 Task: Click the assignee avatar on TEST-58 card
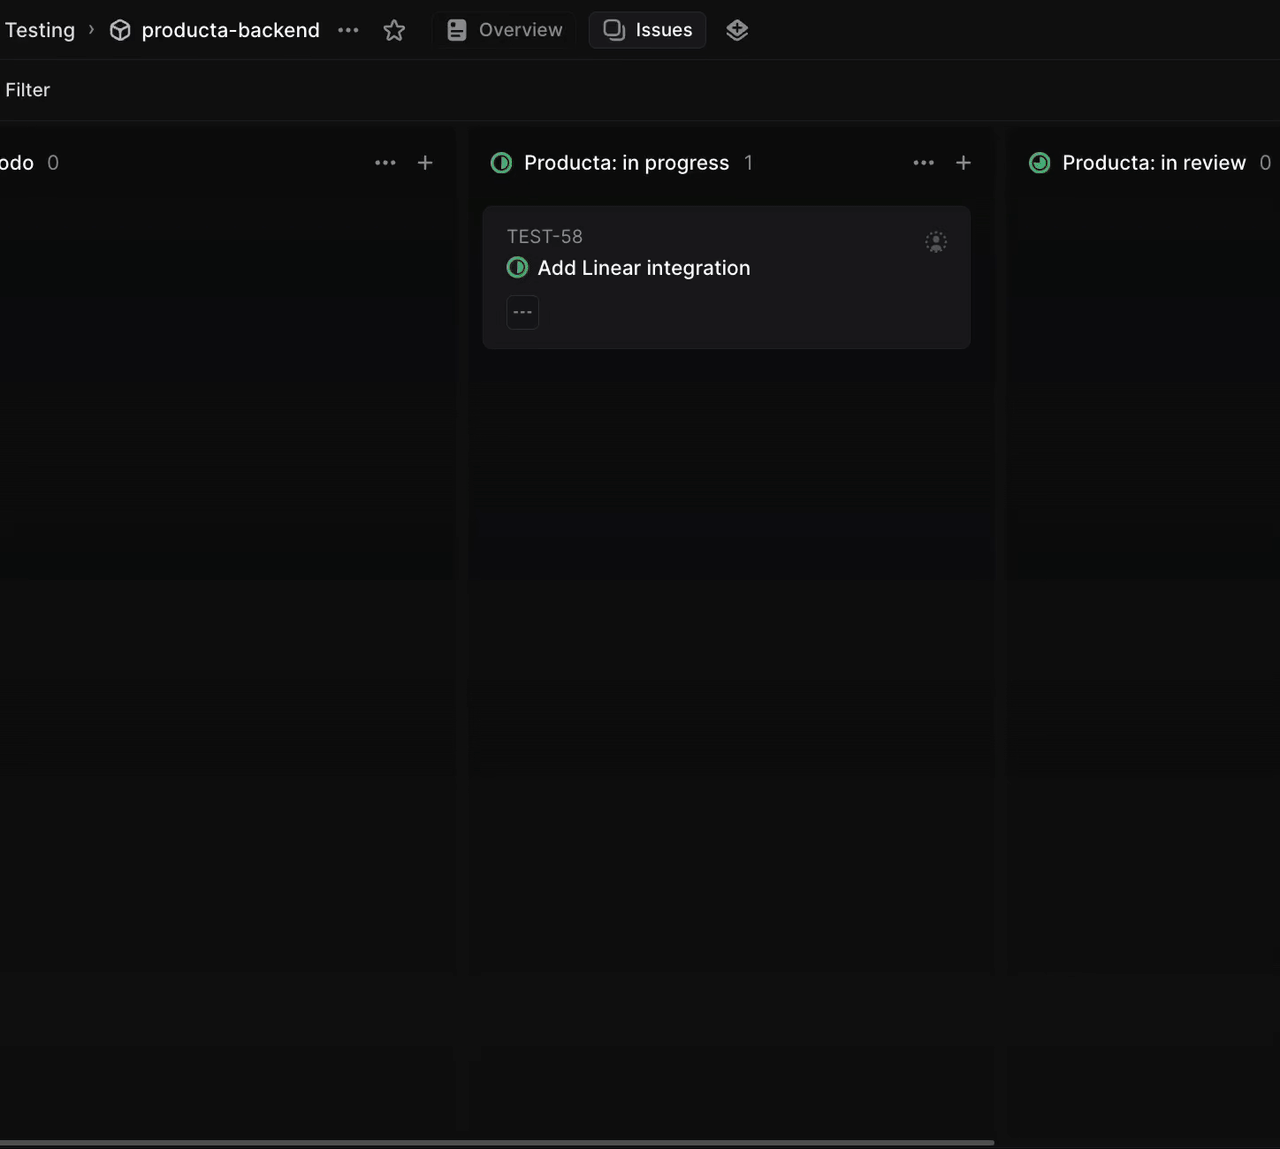point(935,242)
